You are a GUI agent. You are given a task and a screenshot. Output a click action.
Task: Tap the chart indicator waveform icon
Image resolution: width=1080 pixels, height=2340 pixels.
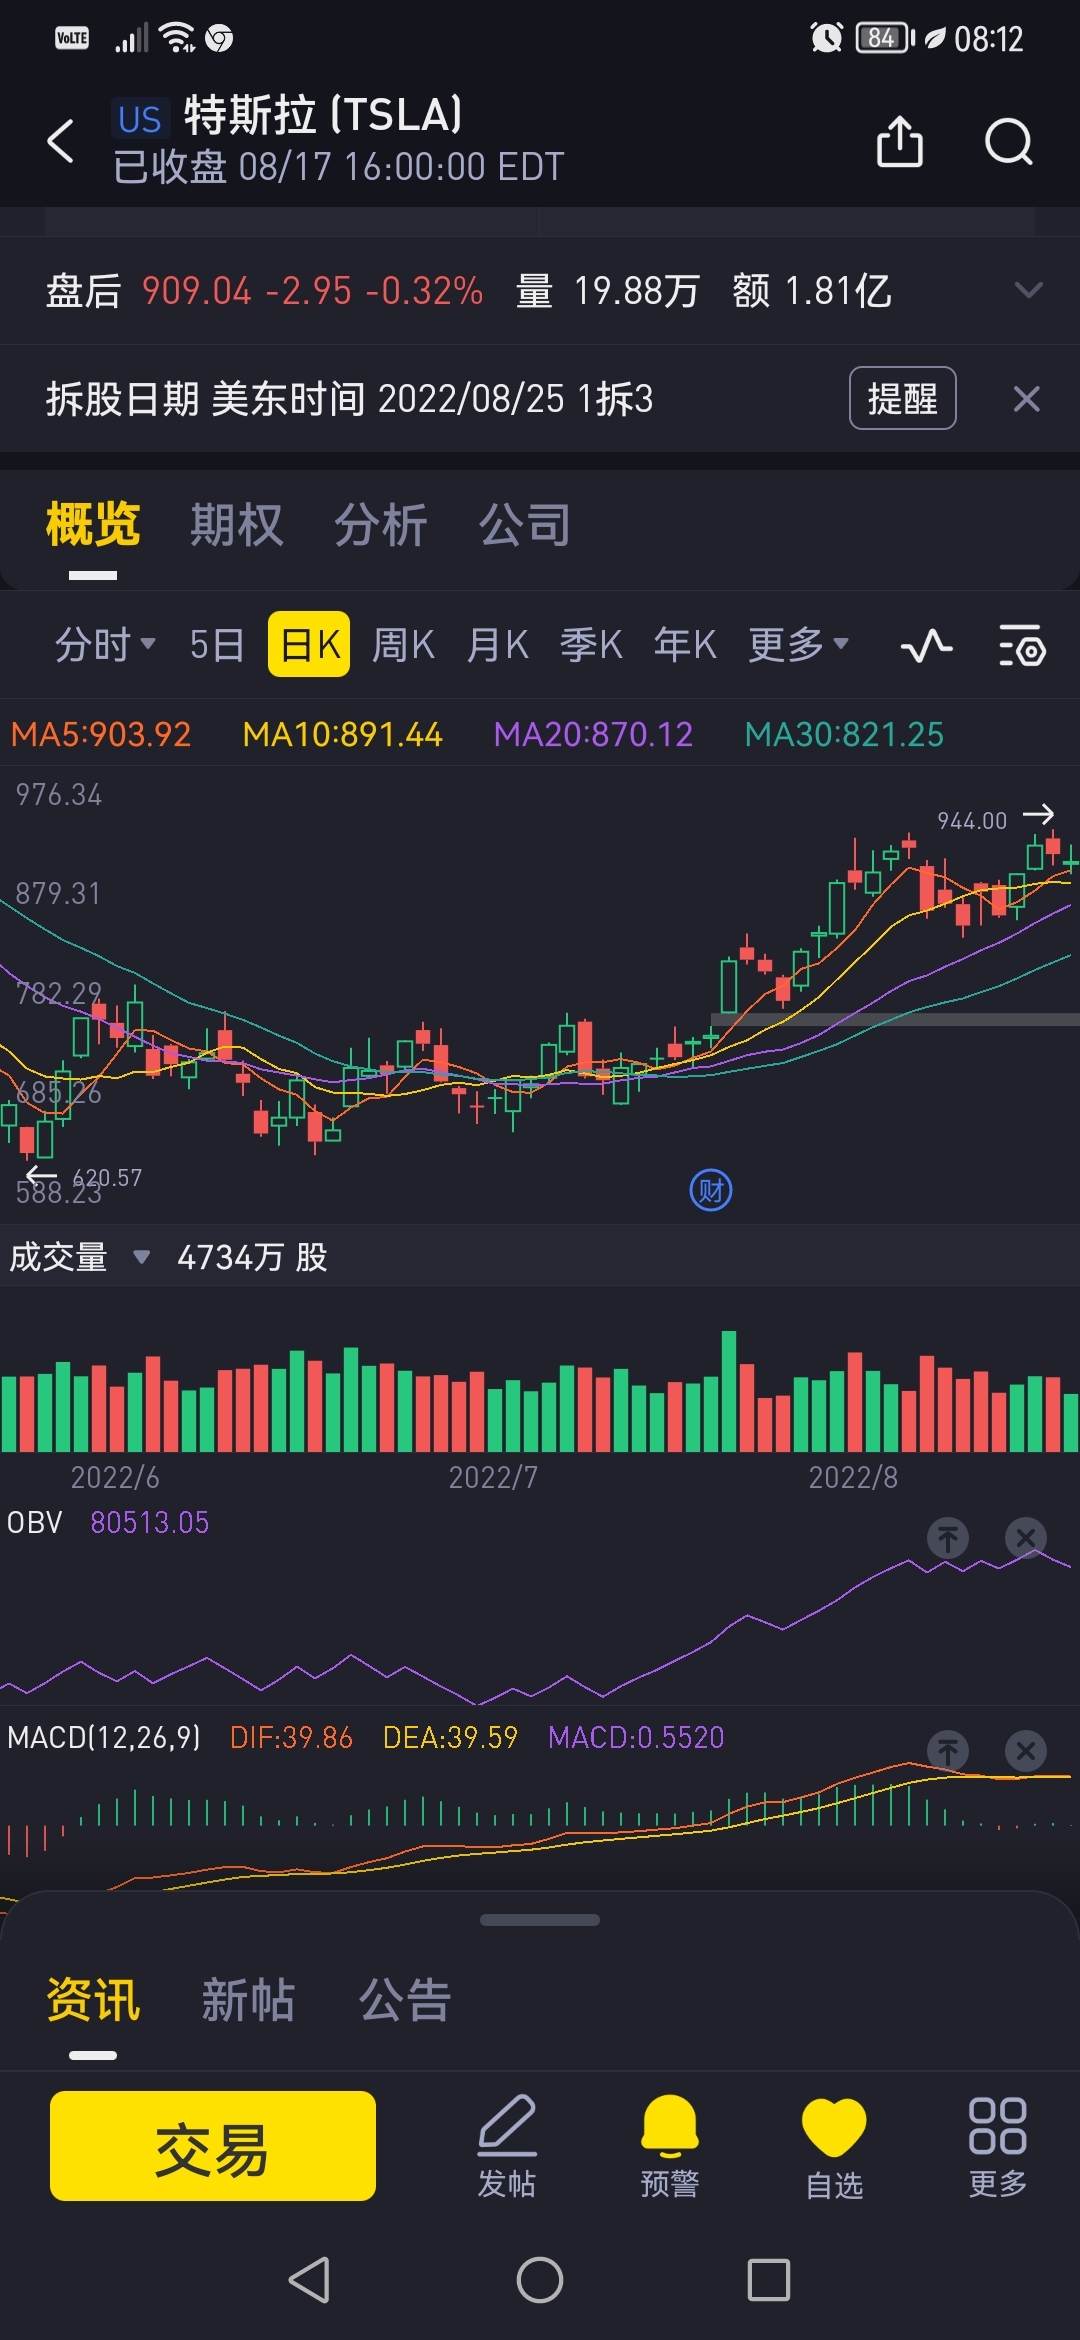coord(926,646)
